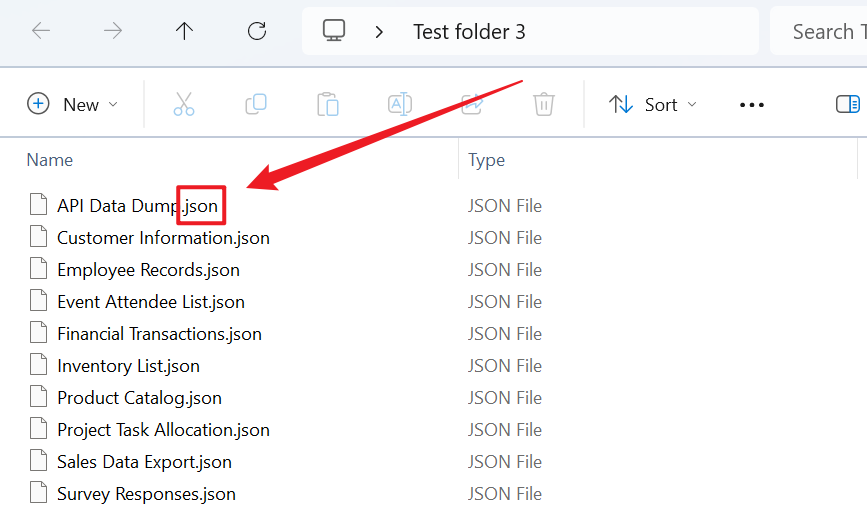Select the Financial Transactions.json file
867x524 pixels.
tap(159, 334)
